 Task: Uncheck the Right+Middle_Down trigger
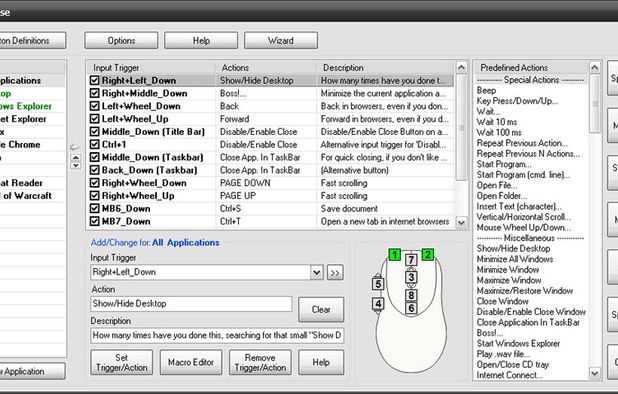[x=94, y=93]
